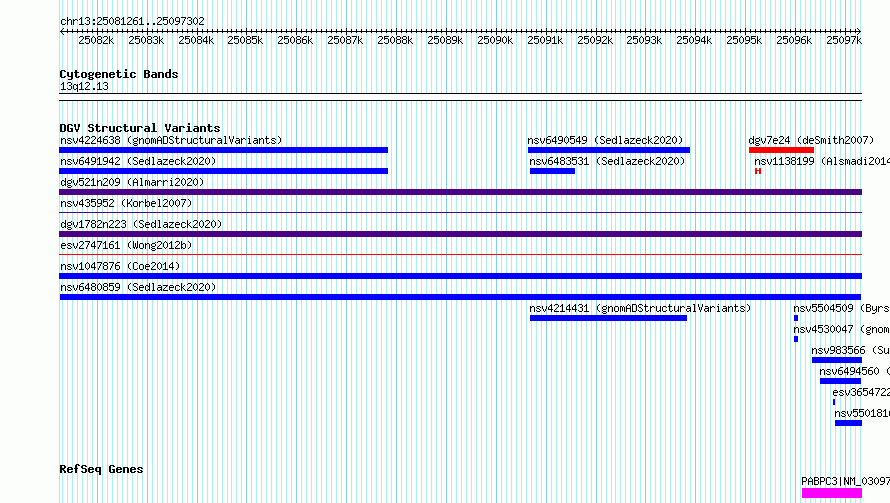The width and height of the screenshot is (890, 503).
Task: Open nsv6490549 (Sedlazeck2020) label
Action: [605, 140]
